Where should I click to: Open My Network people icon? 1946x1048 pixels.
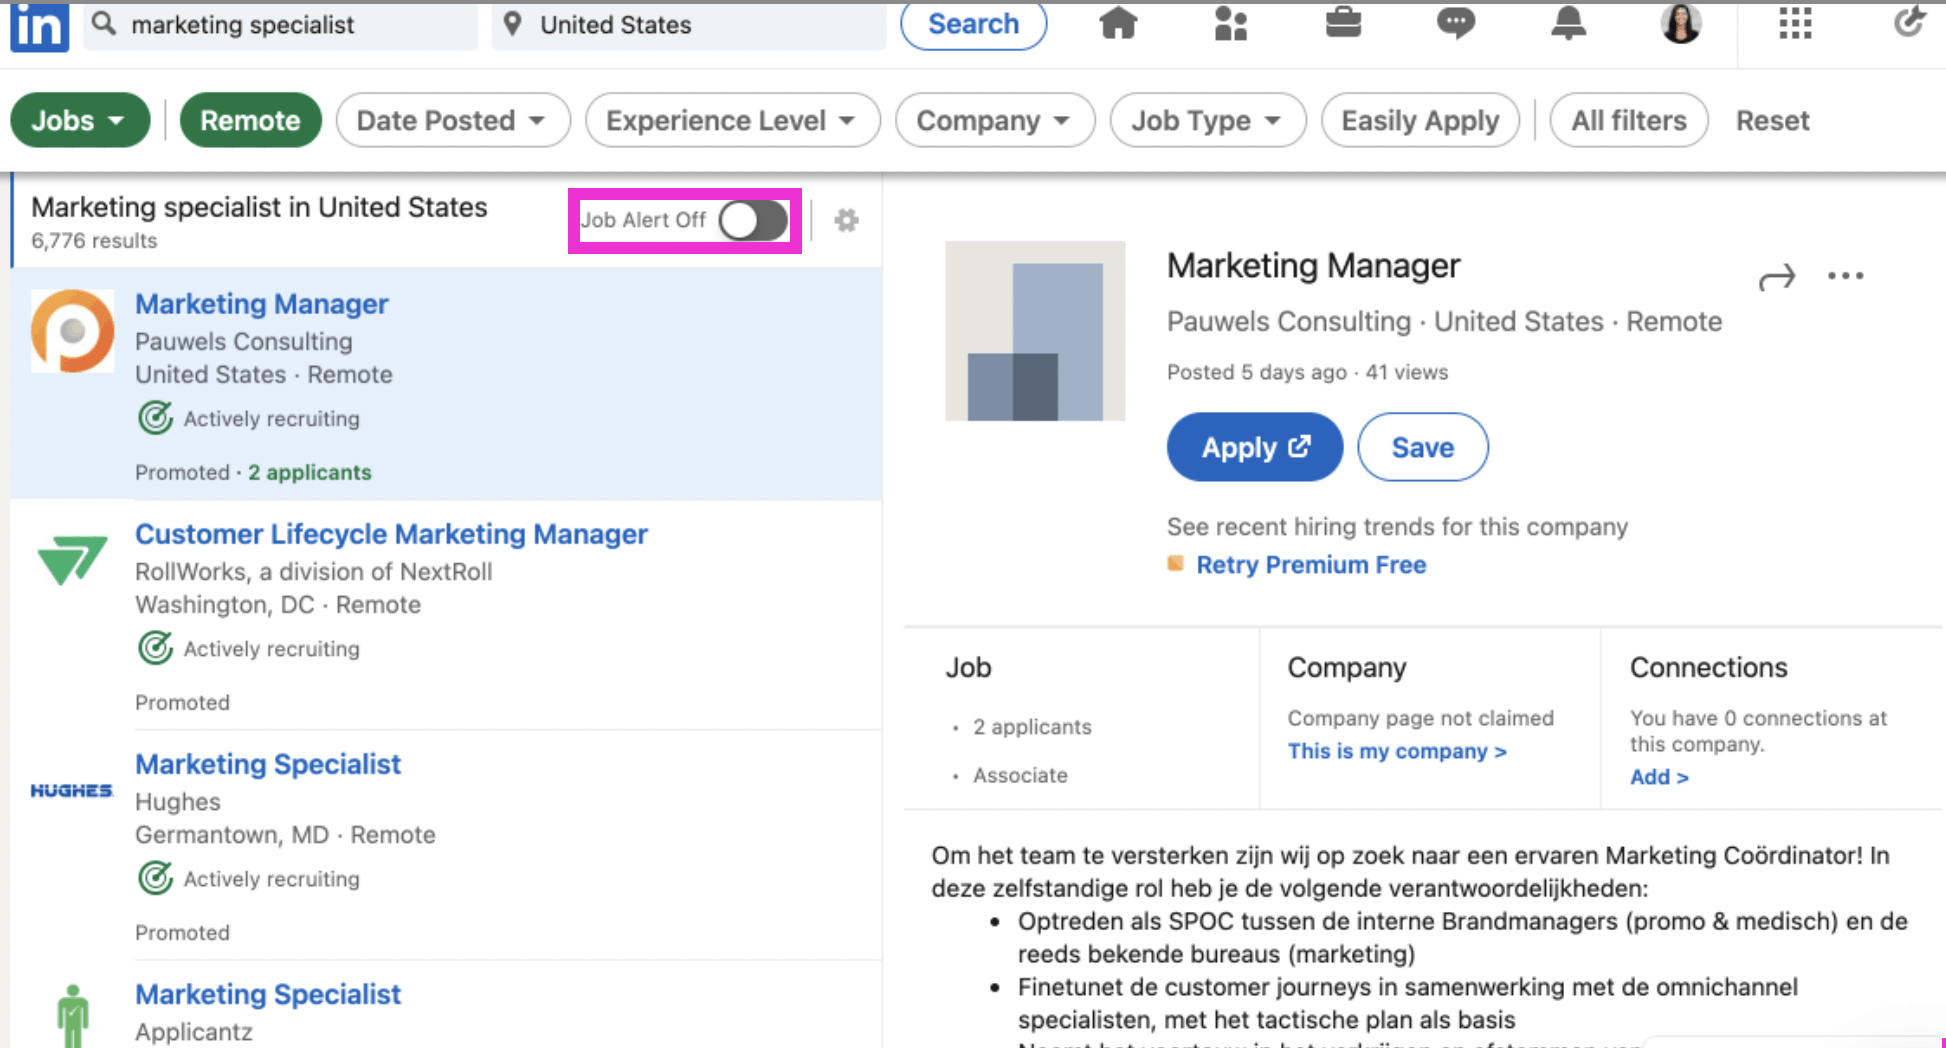(1231, 23)
